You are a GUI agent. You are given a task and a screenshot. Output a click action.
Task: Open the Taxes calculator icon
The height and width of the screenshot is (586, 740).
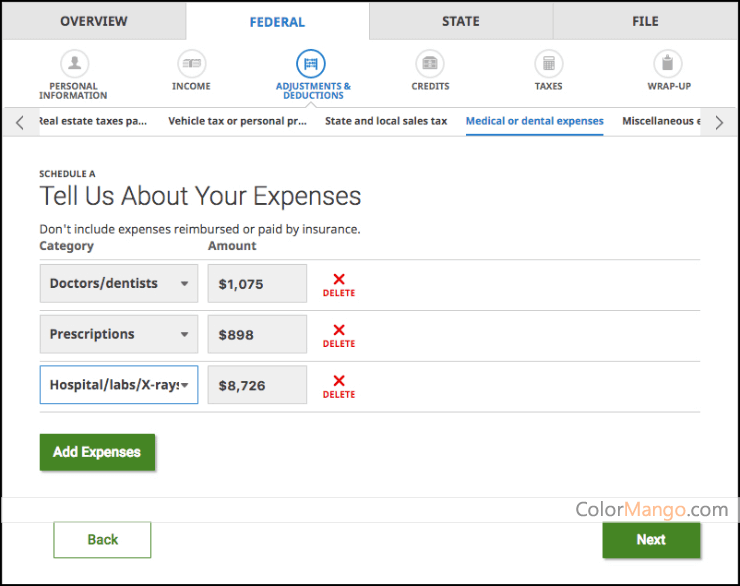point(548,64)
